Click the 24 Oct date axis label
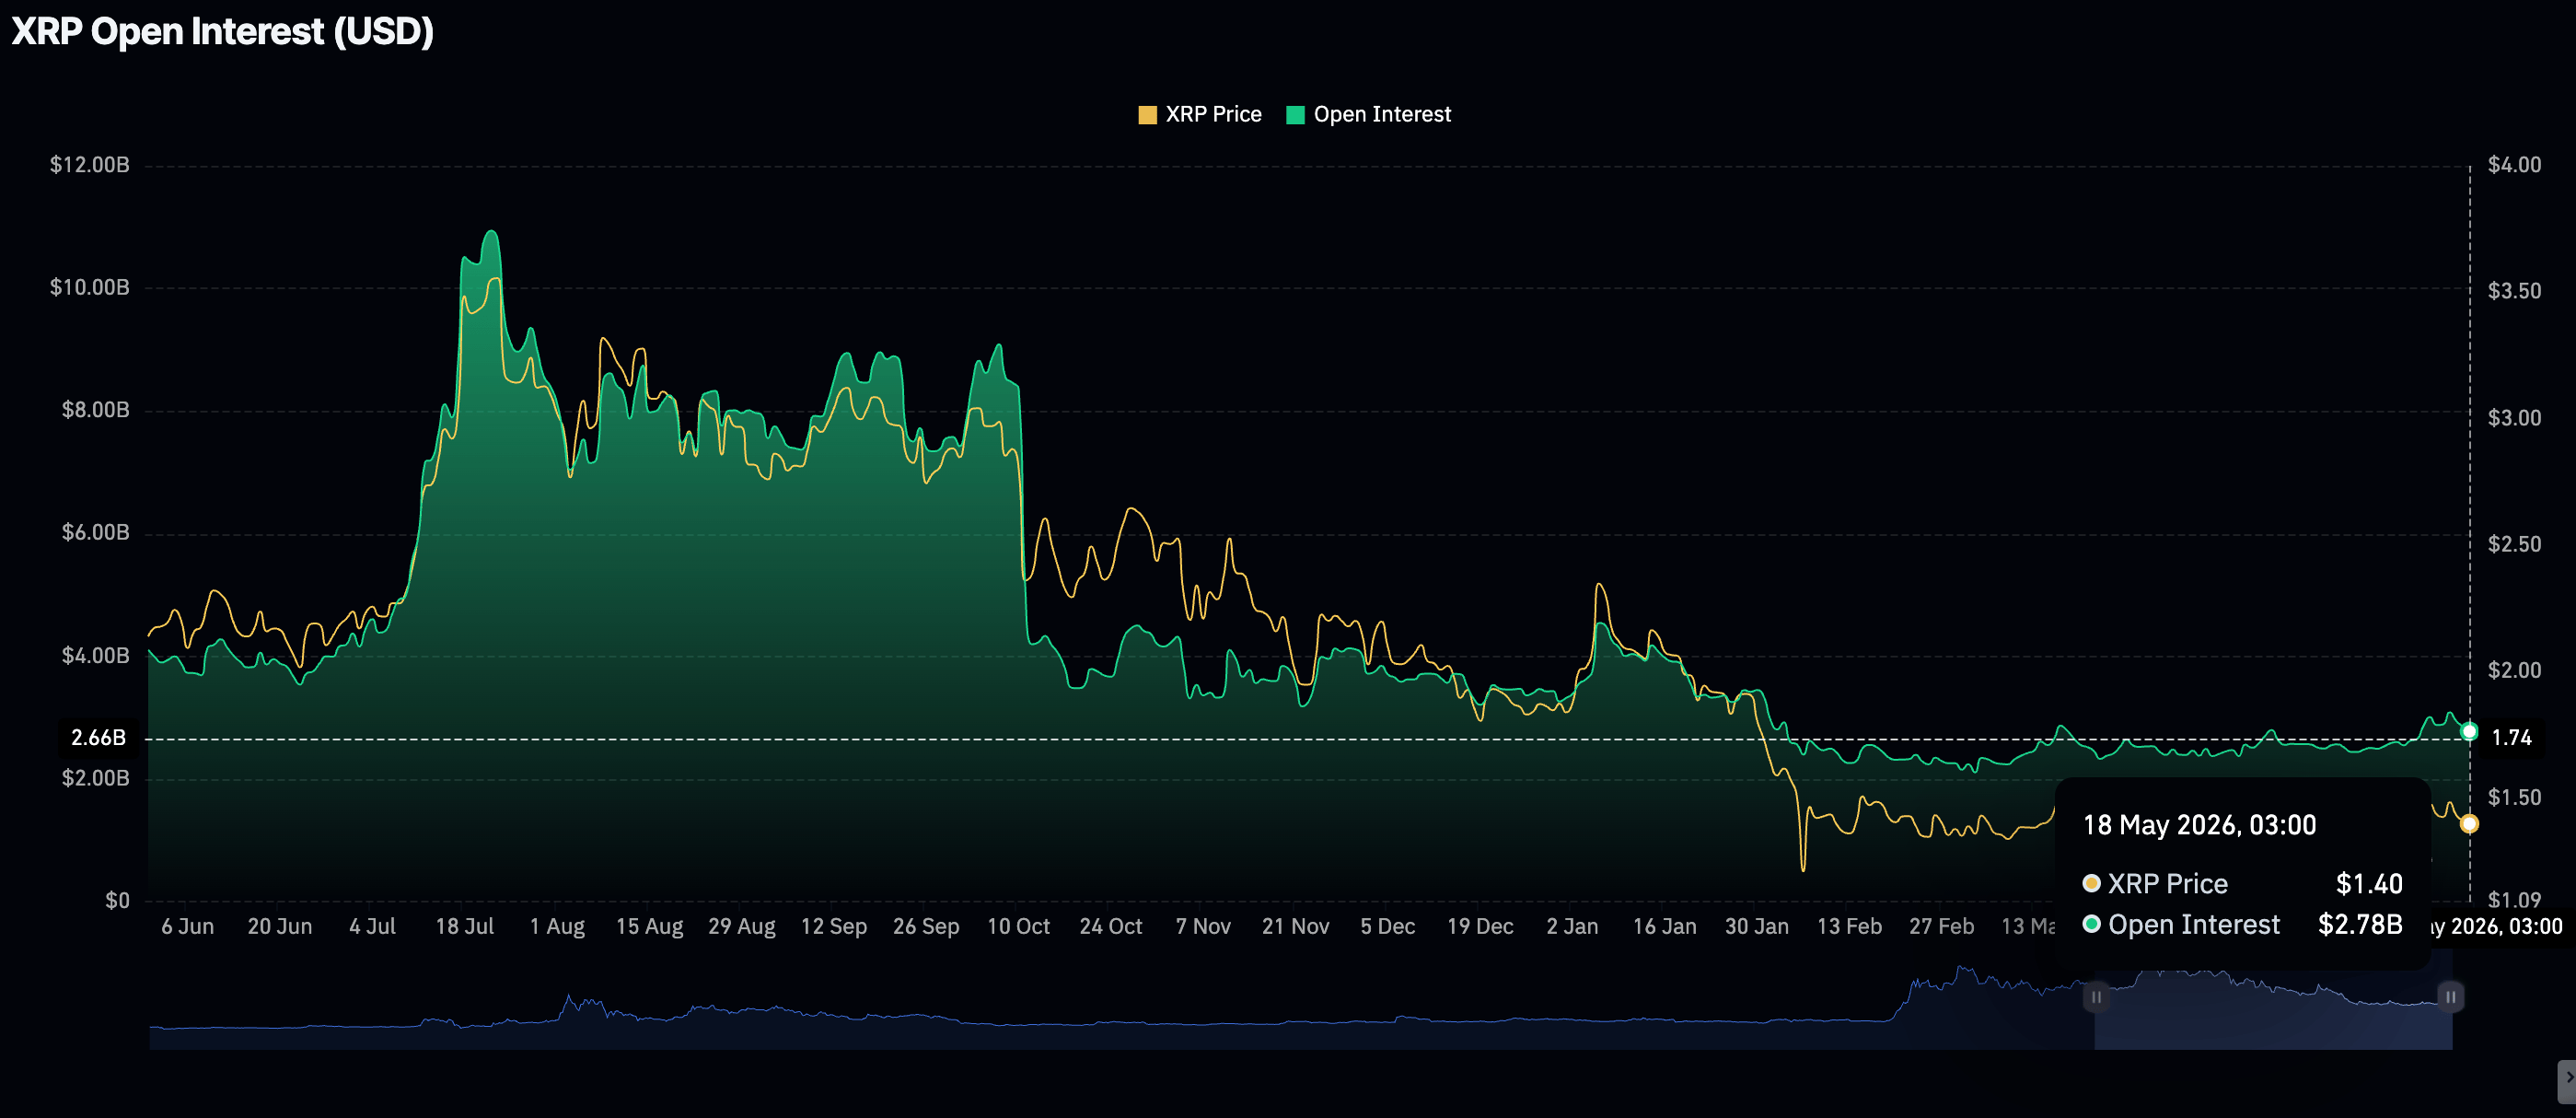Image resolution: width=2576 pixels, height=1118 pixels. 1111,927
